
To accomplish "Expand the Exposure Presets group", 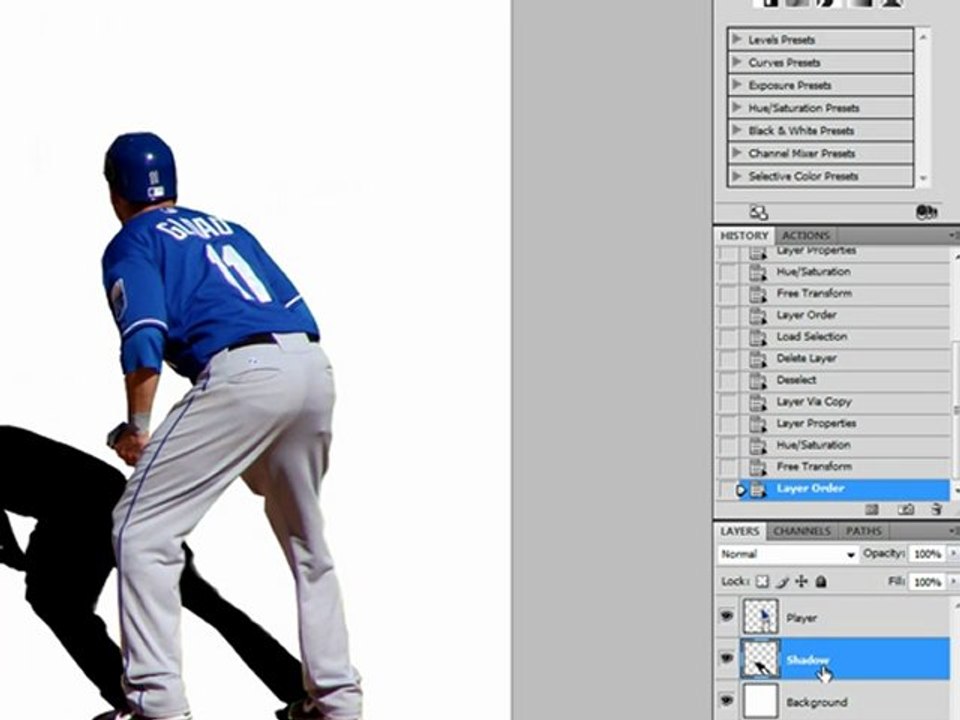I will pyautogui.click(x=737, y=85).
